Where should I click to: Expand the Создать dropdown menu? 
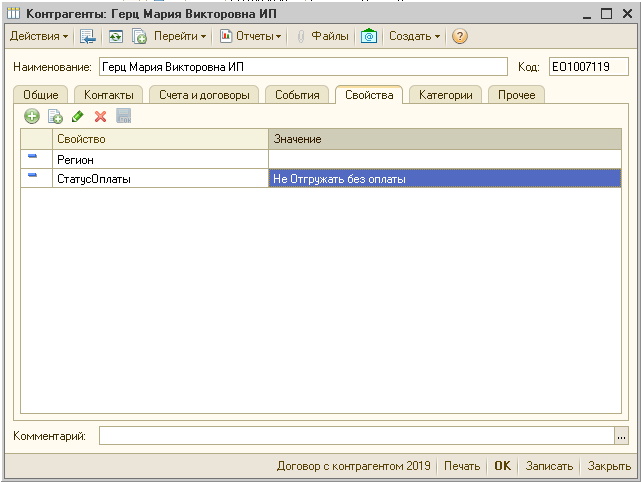pos(414,36)
